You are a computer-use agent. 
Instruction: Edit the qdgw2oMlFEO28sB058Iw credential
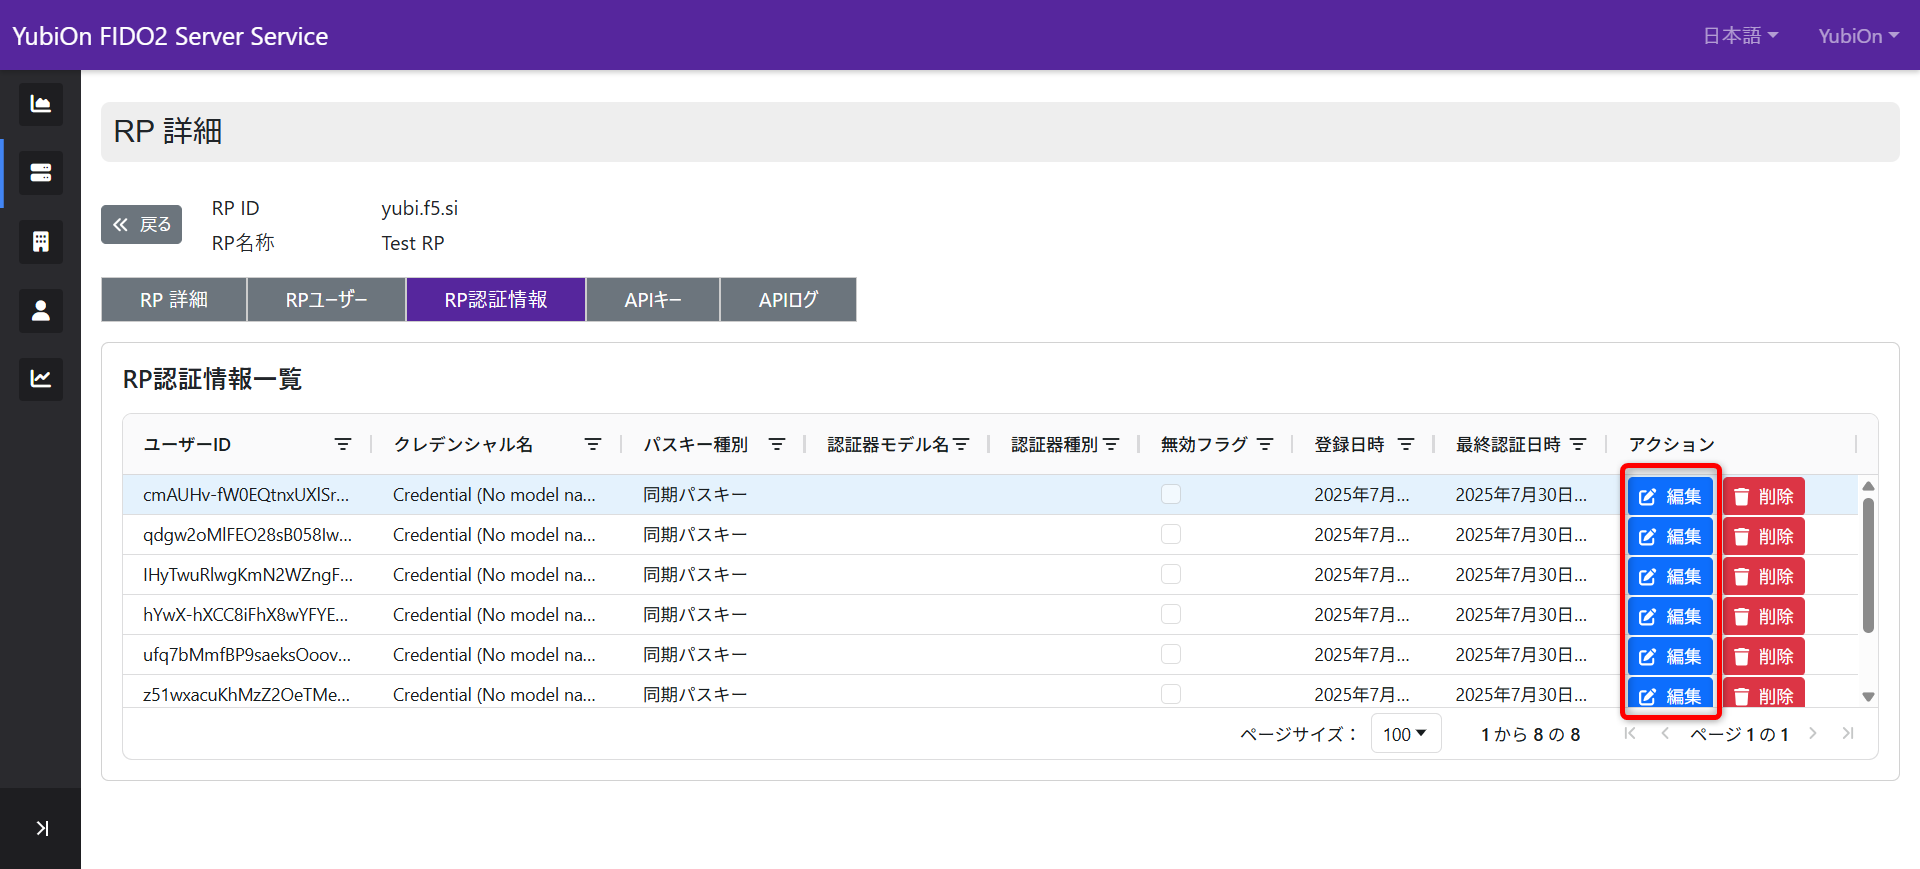(1670, 536)
